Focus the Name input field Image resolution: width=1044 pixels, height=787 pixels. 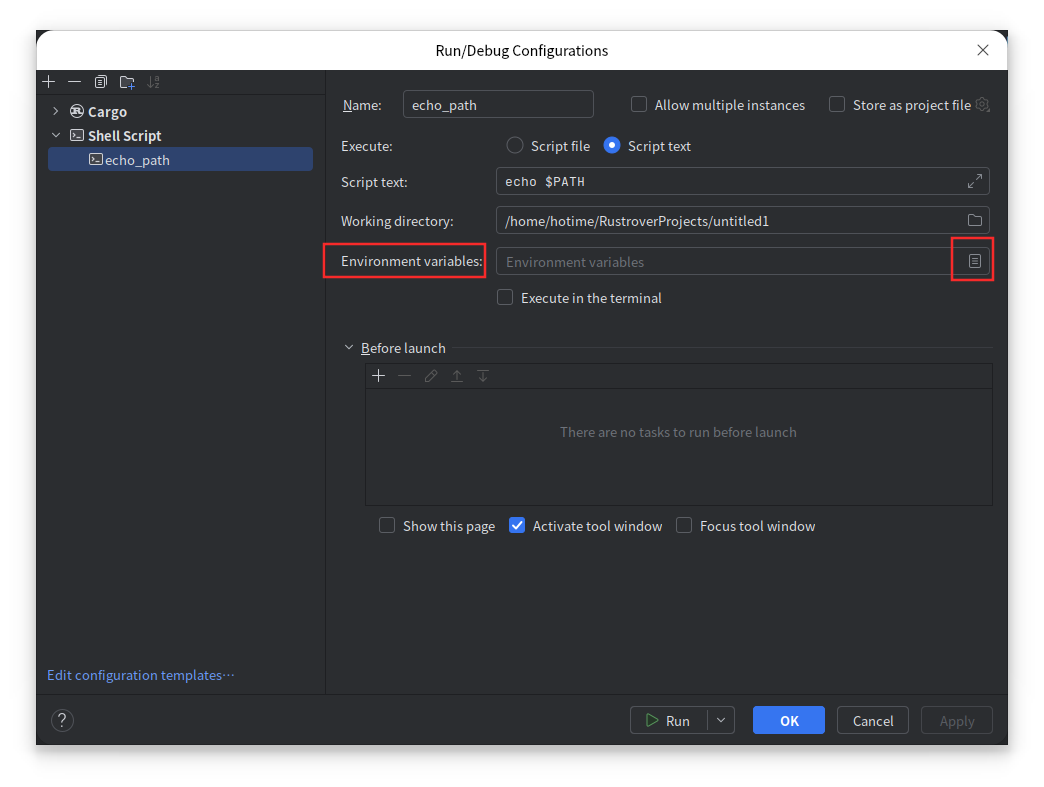click(x=498, y=105)
